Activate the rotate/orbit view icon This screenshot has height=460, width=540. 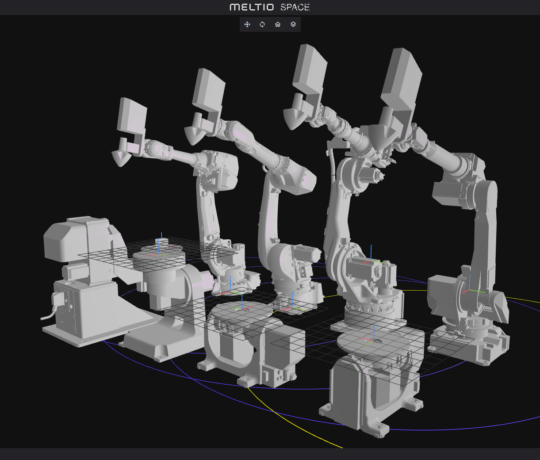click(x=262, y=24)
